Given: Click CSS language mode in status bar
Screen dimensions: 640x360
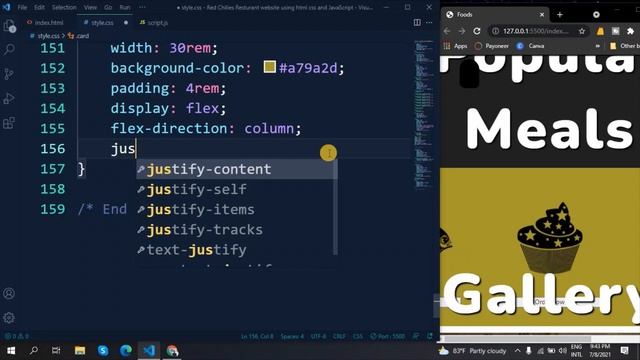Looking at the screenshot, I should point(358,336).
